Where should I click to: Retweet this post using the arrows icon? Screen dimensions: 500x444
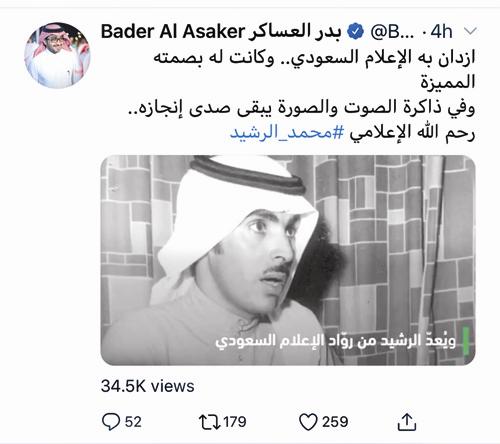click(x=210, y=422)
